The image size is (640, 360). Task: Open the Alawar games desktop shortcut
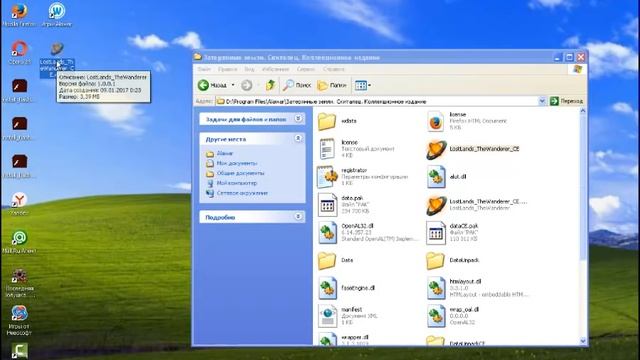pyautogui.click(x=57, y=15)
